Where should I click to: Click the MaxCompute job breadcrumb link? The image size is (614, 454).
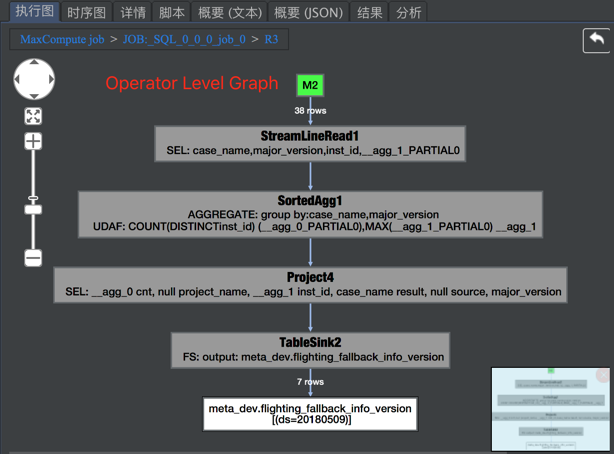point(62,39)
